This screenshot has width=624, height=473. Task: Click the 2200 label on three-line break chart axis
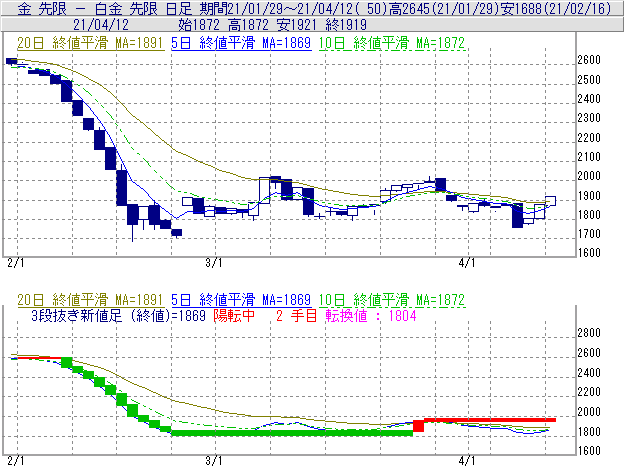[589, 392]
